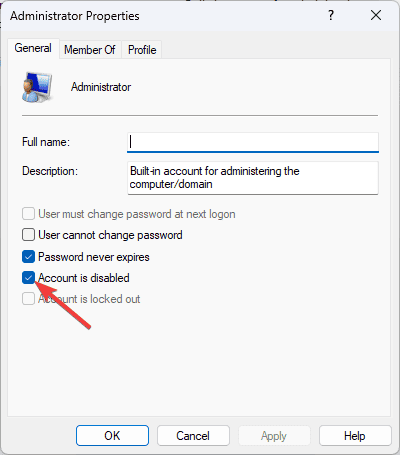
Task: Click the Administrator Properties title bar
Action: coord(167,16)
